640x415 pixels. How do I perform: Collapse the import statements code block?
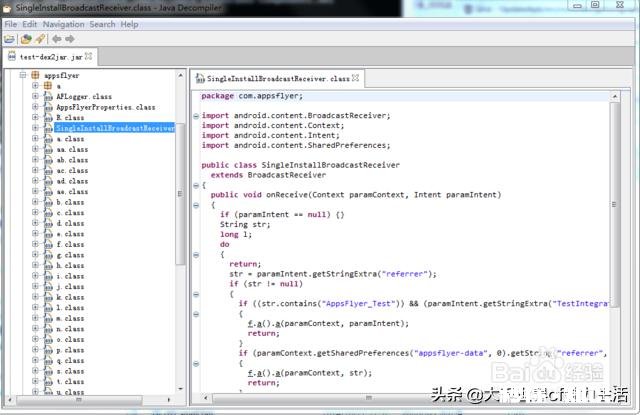coord(196,116)
